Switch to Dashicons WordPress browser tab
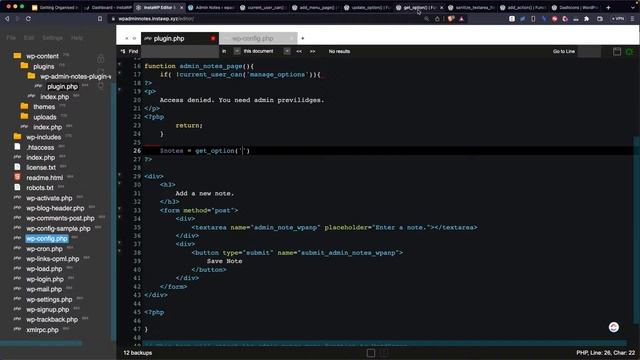640x360 pixels. point(575,7)
